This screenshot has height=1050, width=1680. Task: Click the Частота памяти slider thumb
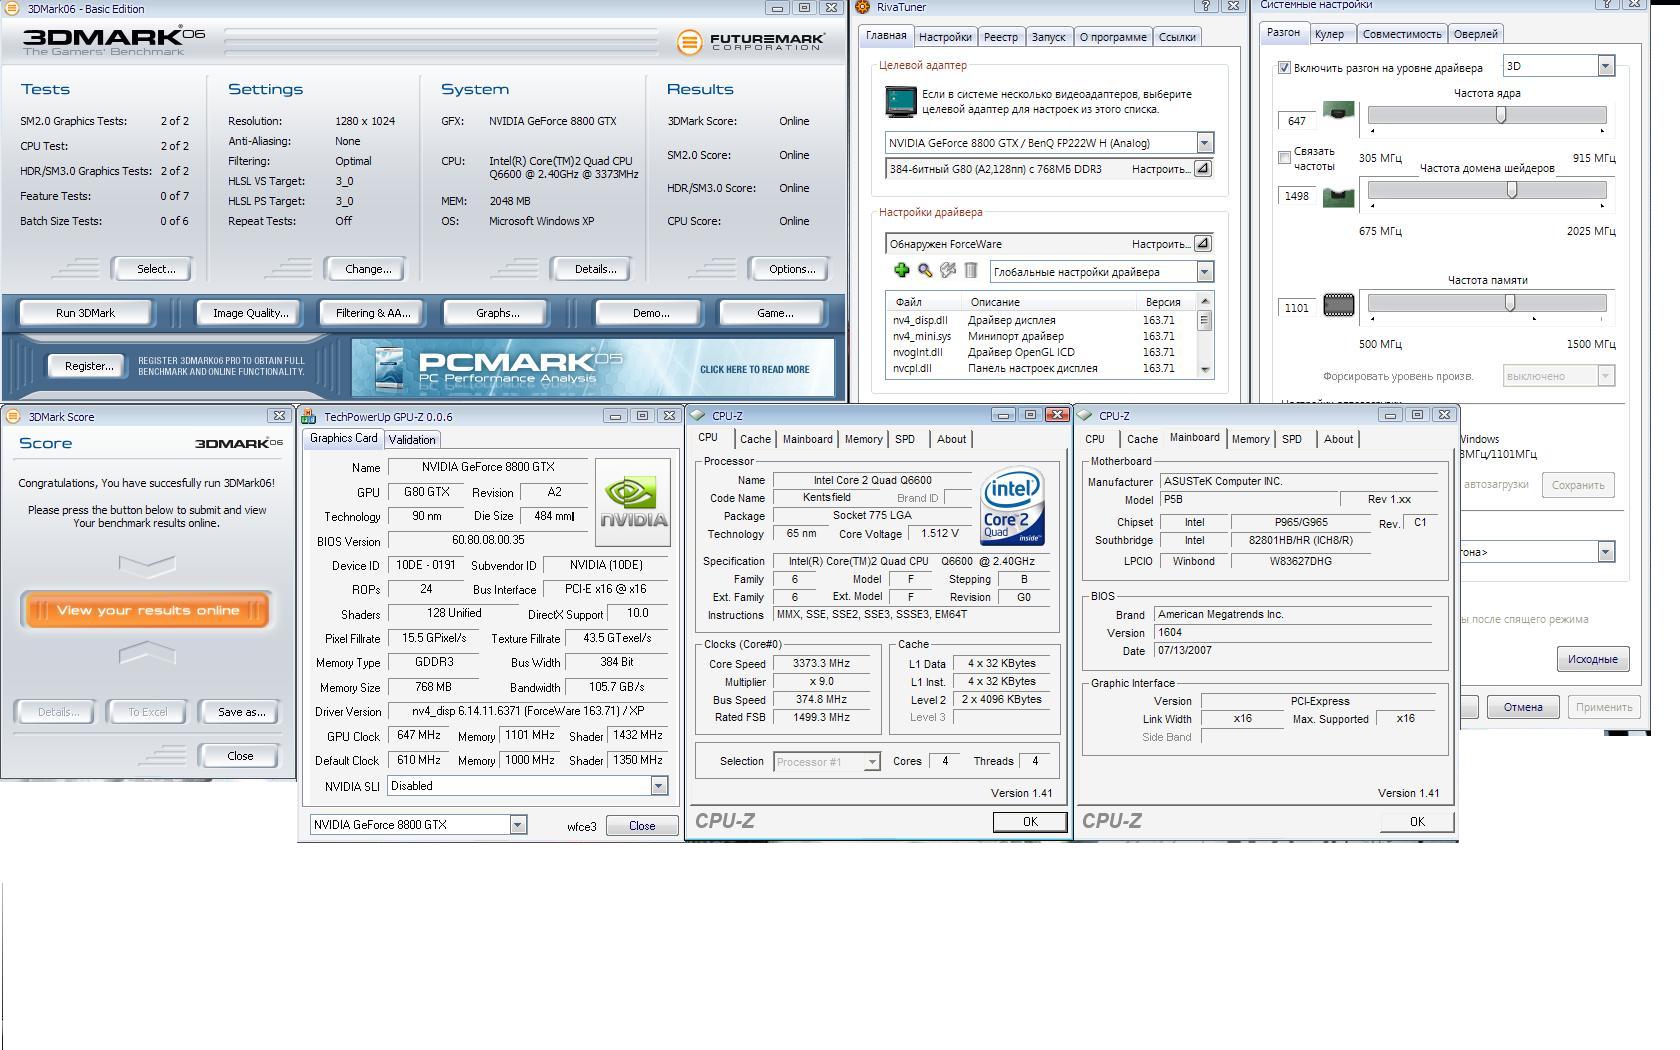[1510, 303]
